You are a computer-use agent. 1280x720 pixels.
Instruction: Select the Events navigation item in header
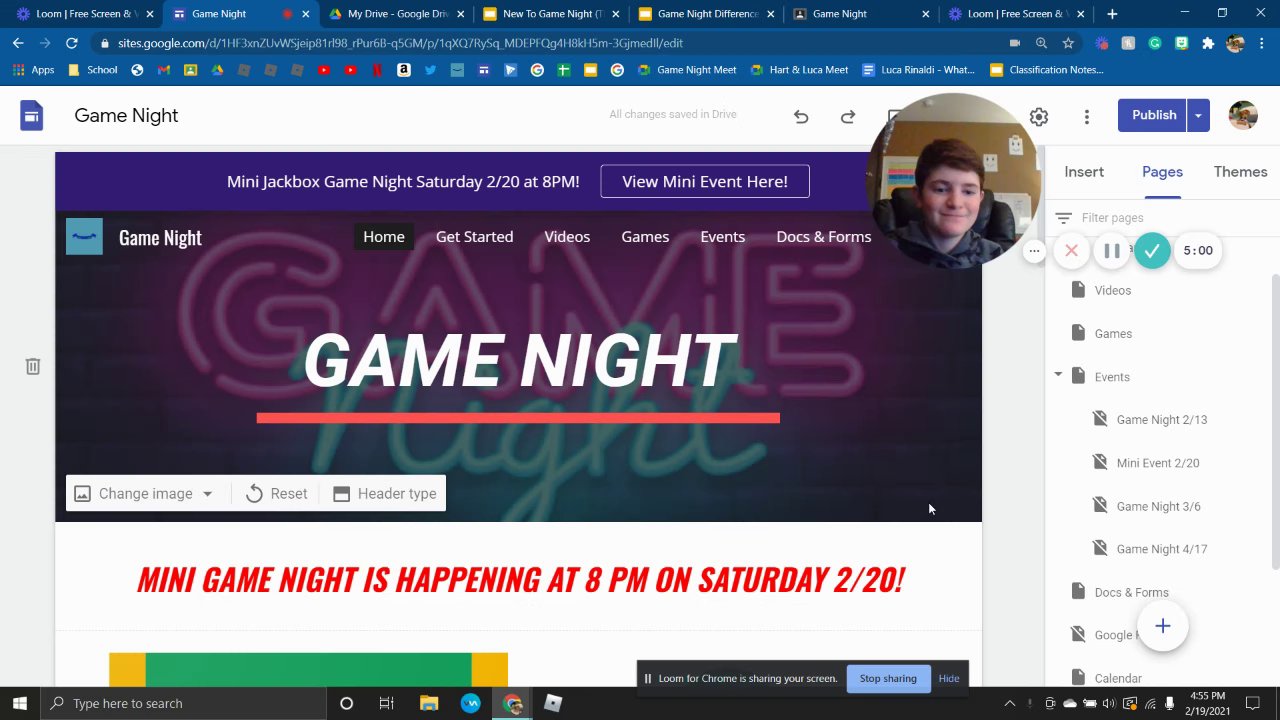click(722, 236)
